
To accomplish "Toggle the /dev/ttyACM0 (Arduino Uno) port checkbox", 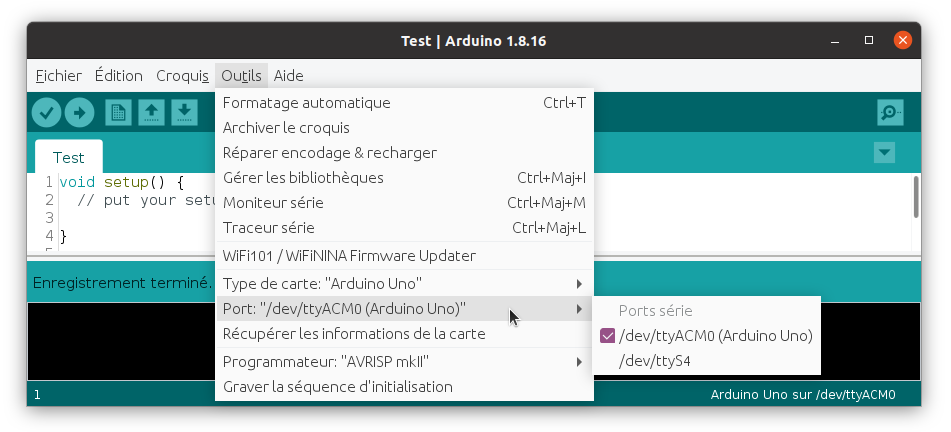I will (607, 336).
